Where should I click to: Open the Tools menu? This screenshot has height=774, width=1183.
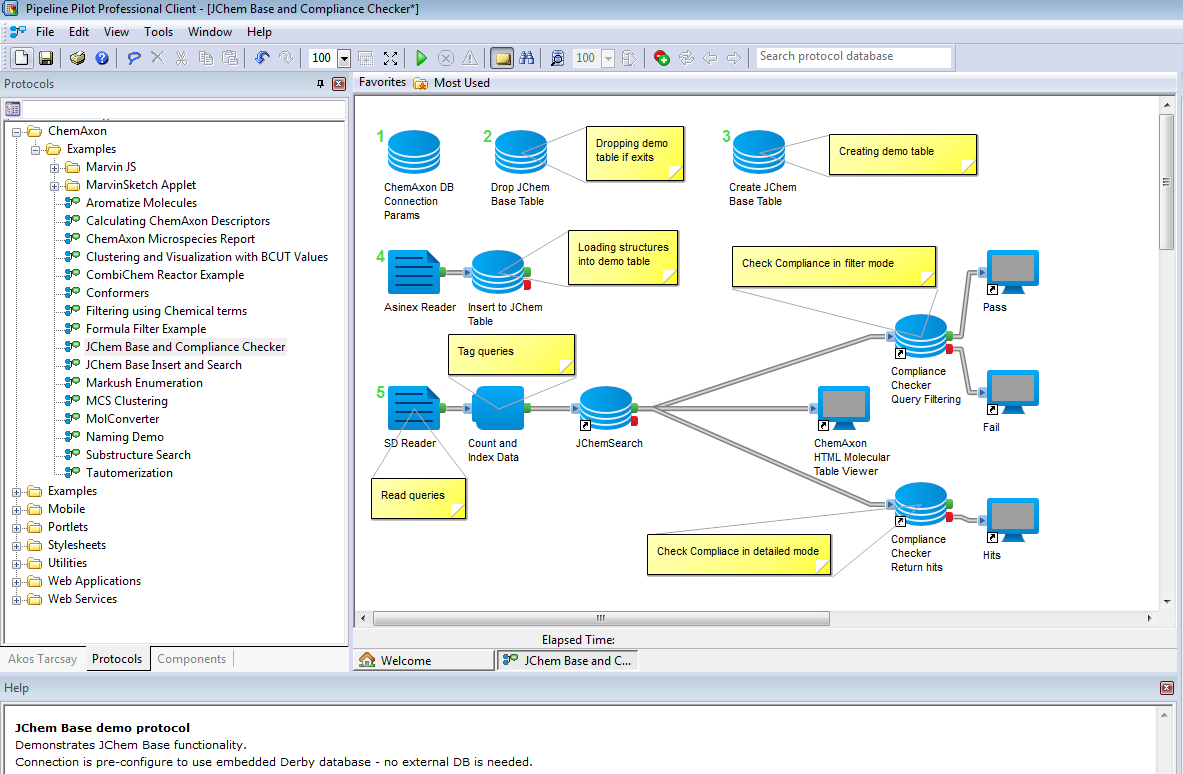158,32
